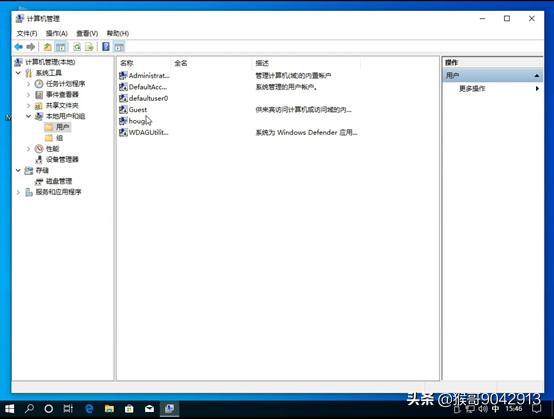
Task: Select the Administrator user account icon
Action: click(x=123, y=75)
